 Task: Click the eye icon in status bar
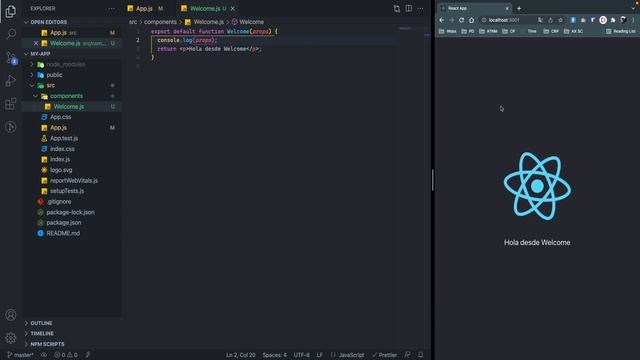tap(44, 355)
